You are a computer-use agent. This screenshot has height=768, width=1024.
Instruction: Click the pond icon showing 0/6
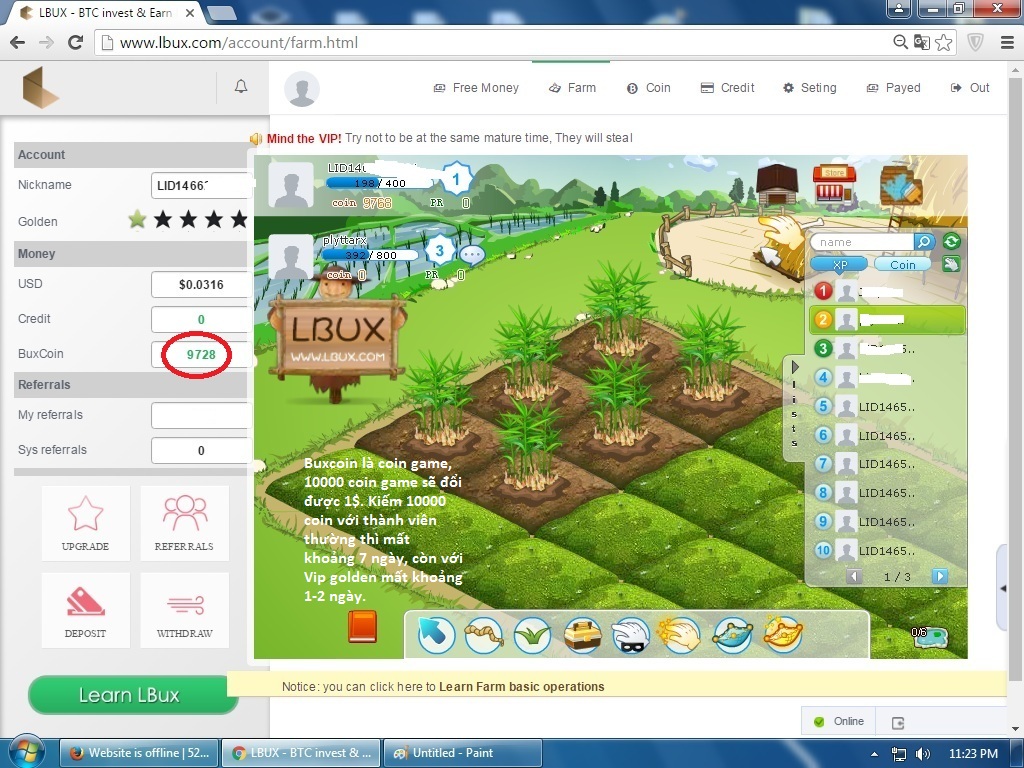pyautogui.click(x=929, y=637)
